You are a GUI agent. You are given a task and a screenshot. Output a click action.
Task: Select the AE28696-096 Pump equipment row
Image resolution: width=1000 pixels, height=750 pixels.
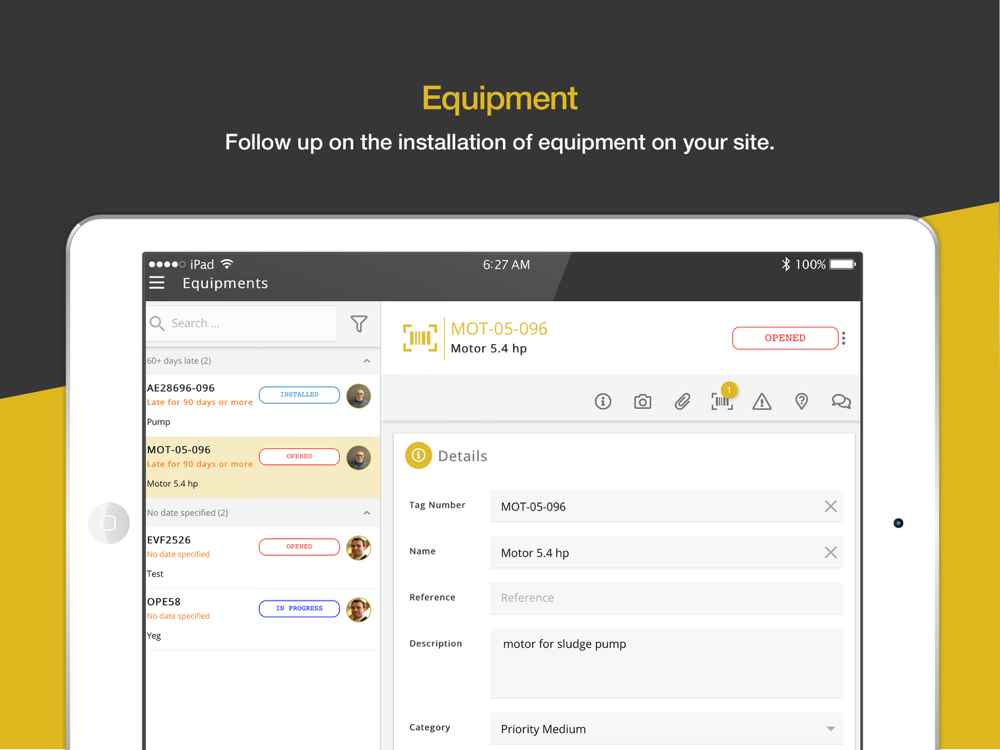click(x=263, y=405)
